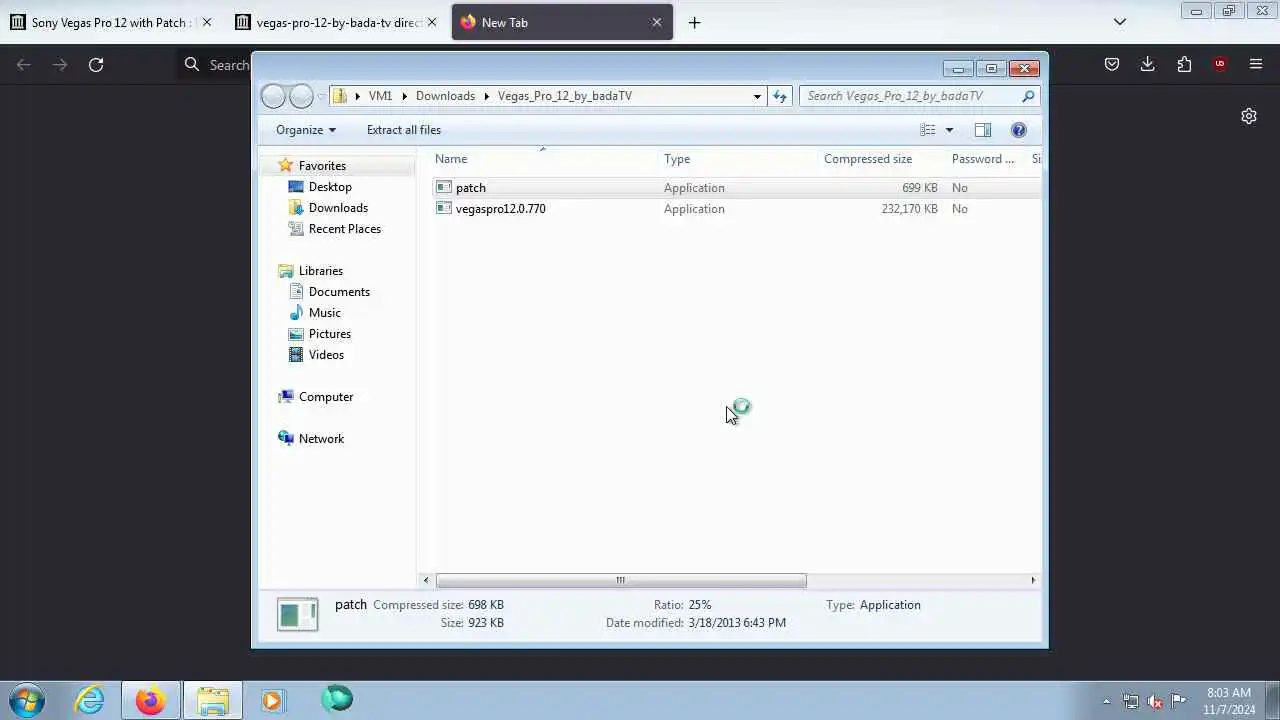Image resolution: width=1280 pixels, height=720 pixels.
Task: Open Firefox downloads panel
Action: coord(1148,65)
